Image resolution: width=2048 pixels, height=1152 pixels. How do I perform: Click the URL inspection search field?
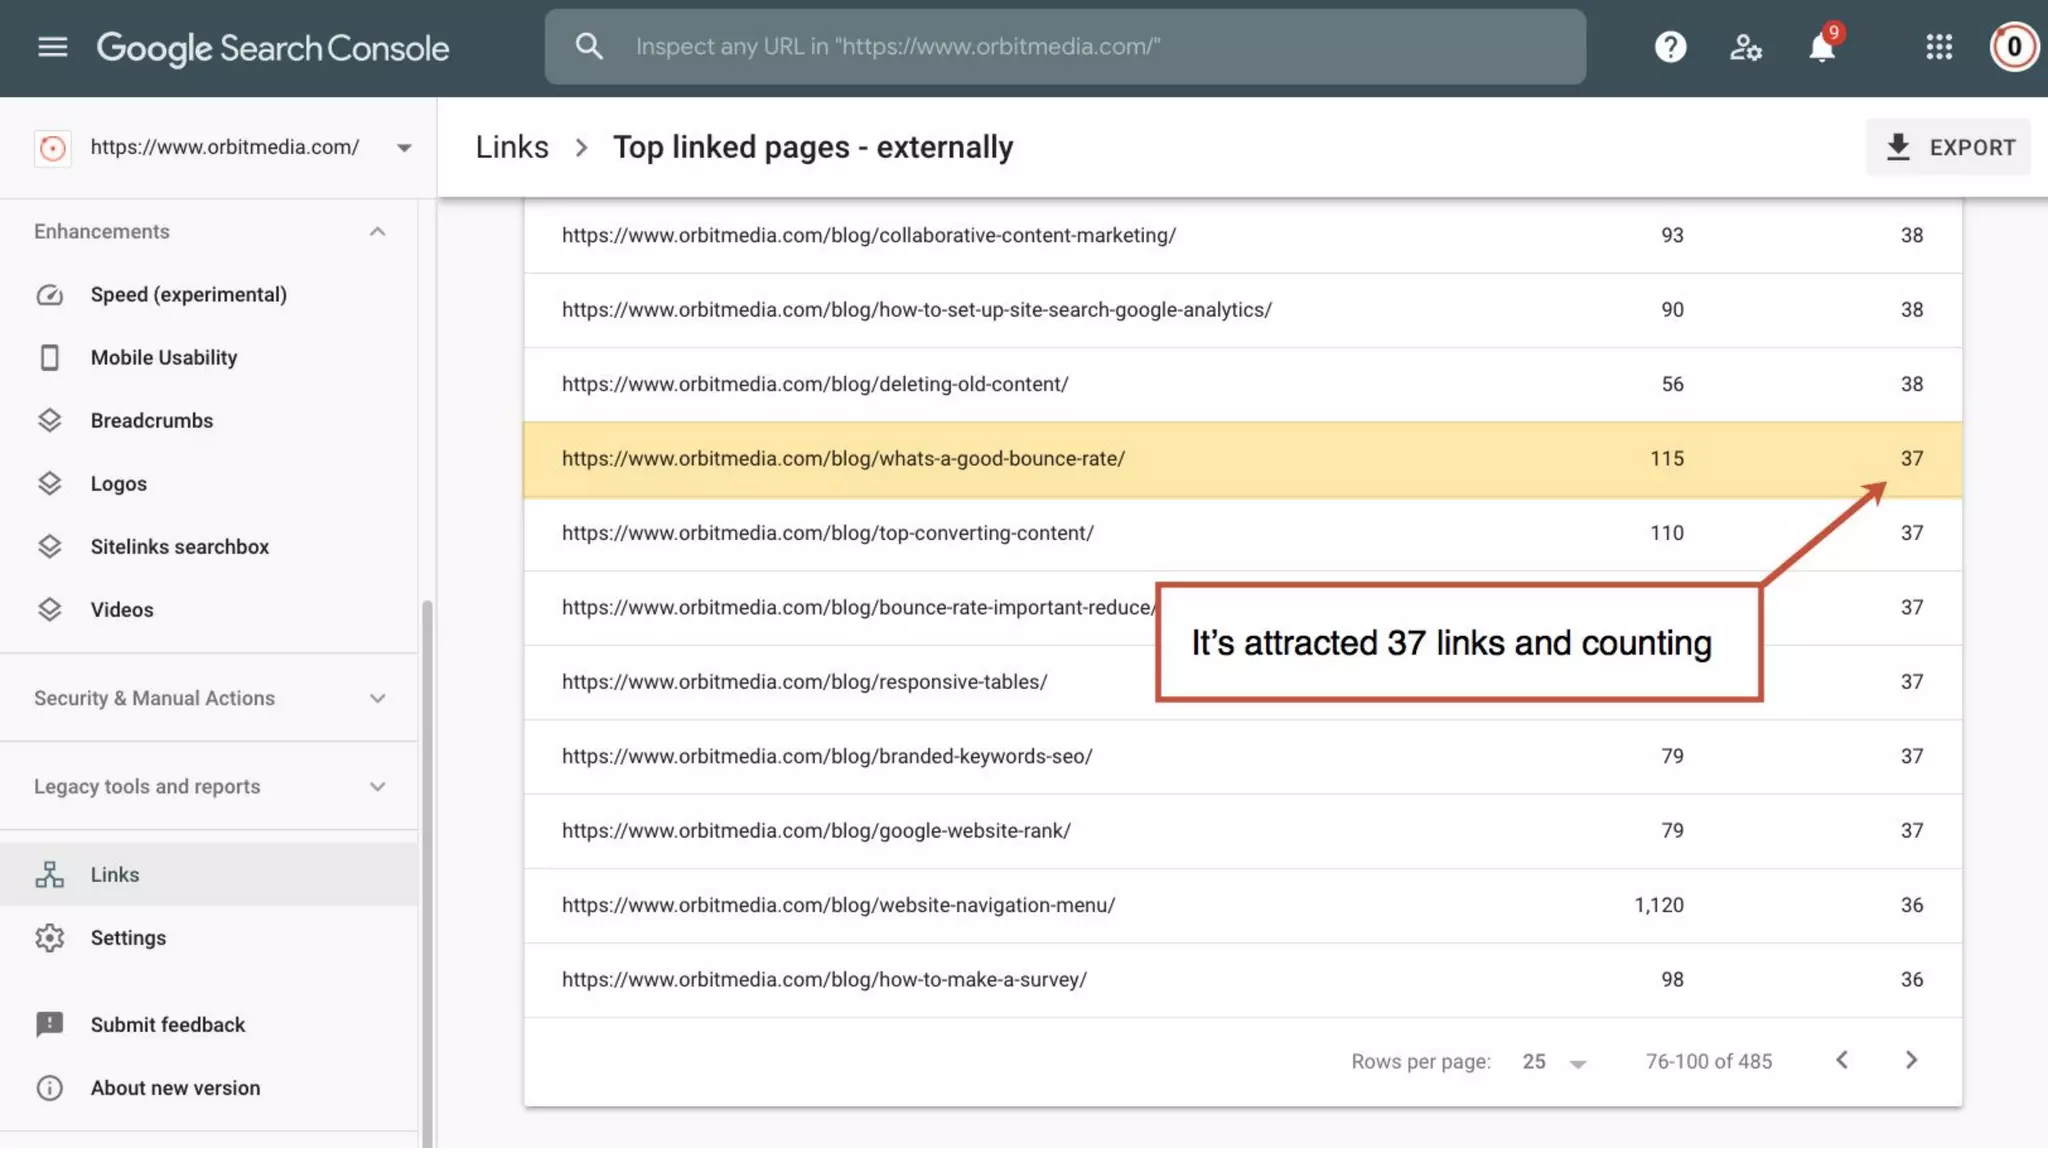tap(1064, 47)
